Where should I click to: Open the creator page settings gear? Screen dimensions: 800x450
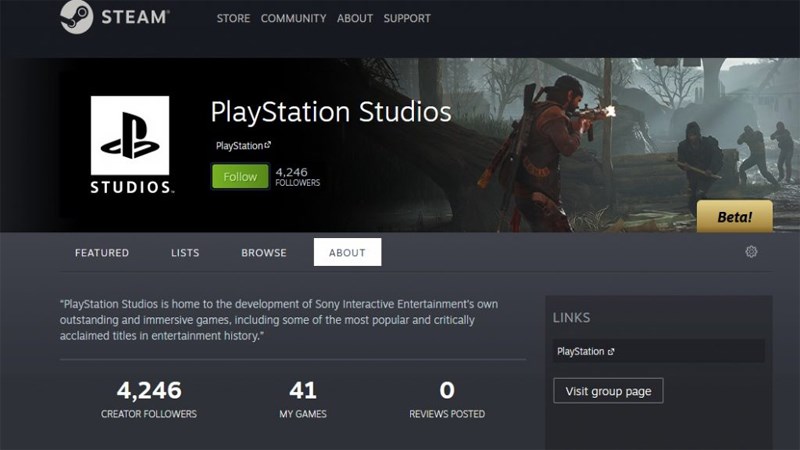coord(751,252)
